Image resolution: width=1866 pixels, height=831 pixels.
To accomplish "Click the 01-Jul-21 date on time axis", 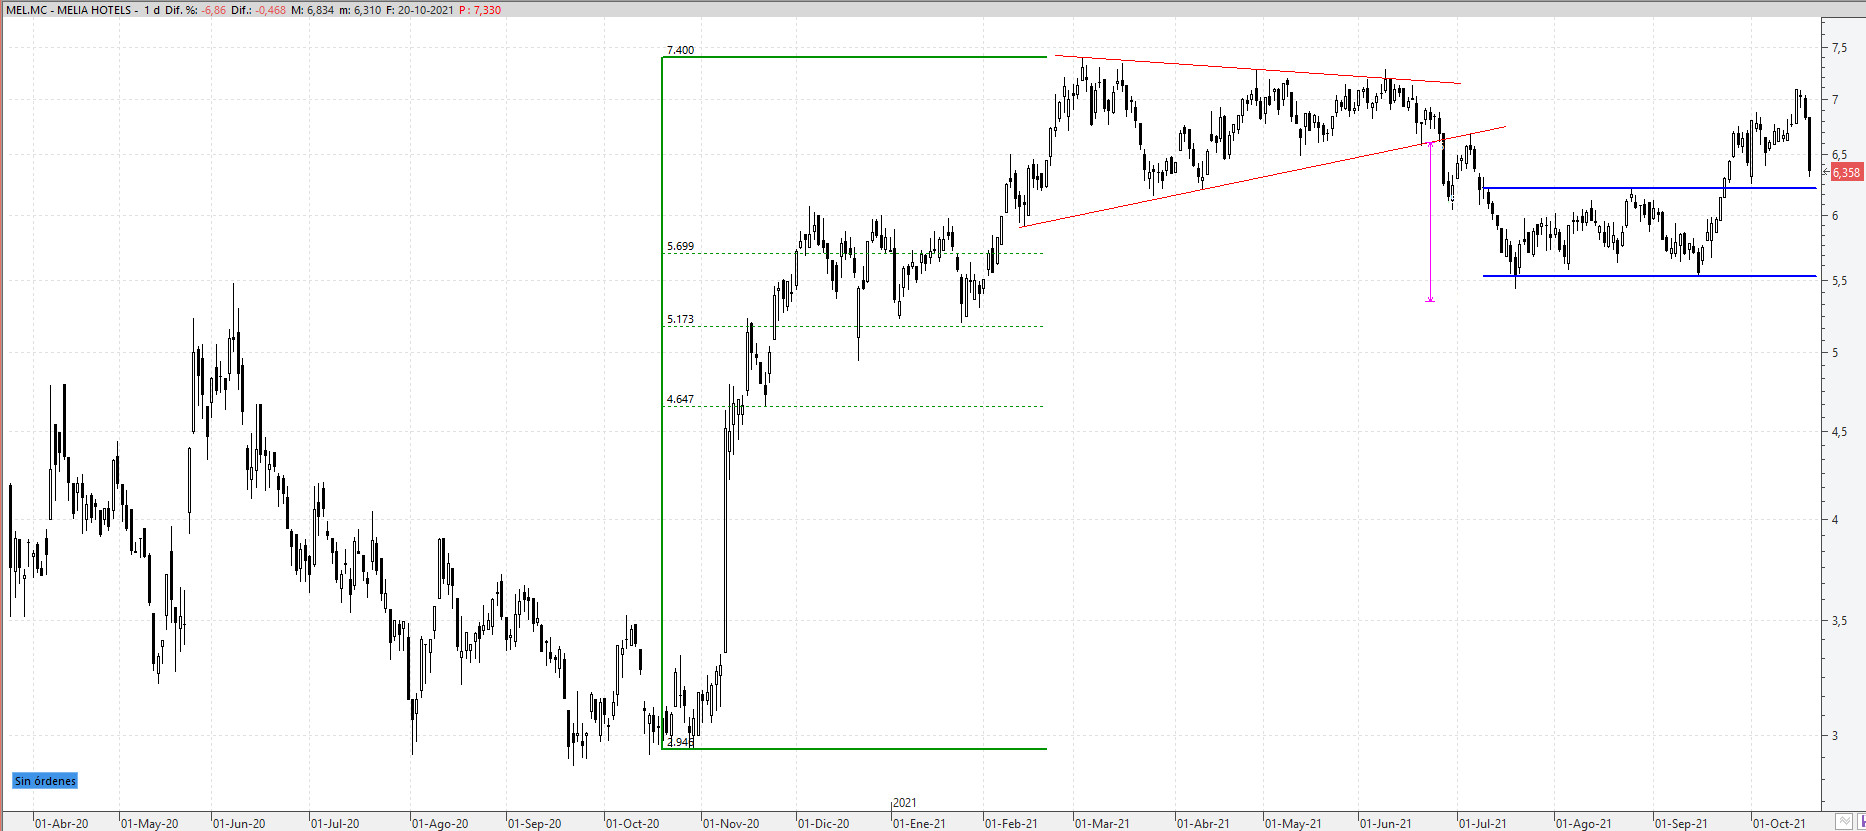I will click(1482, 824).
